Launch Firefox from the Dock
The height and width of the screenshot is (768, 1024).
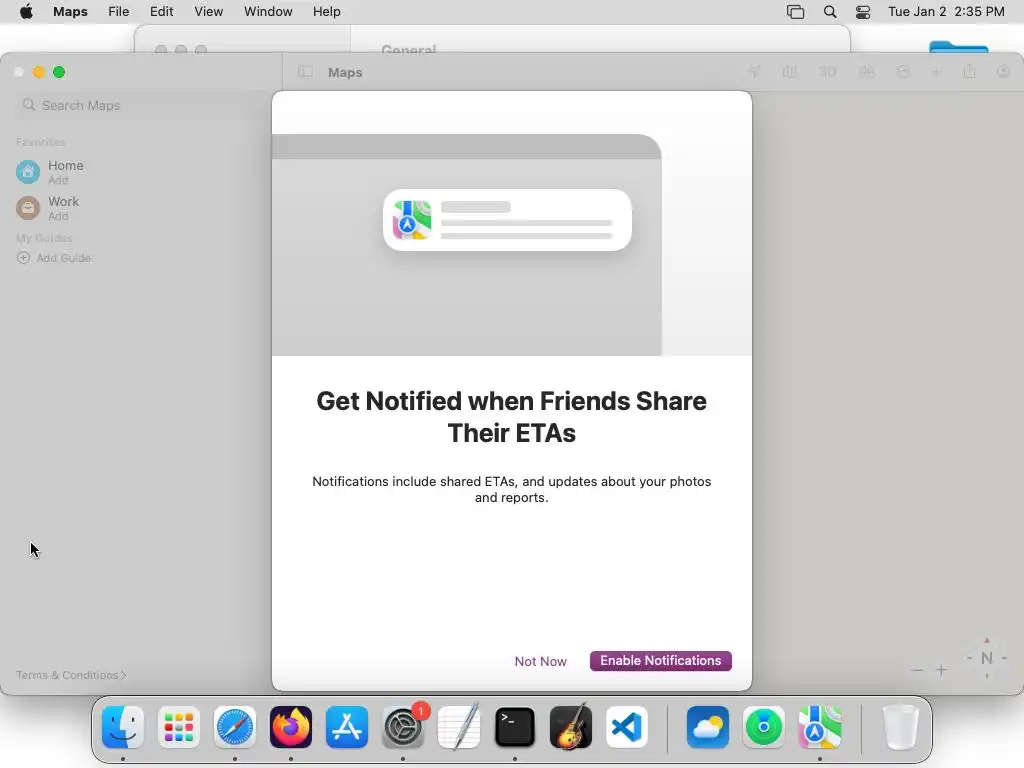tap(291, 727)
